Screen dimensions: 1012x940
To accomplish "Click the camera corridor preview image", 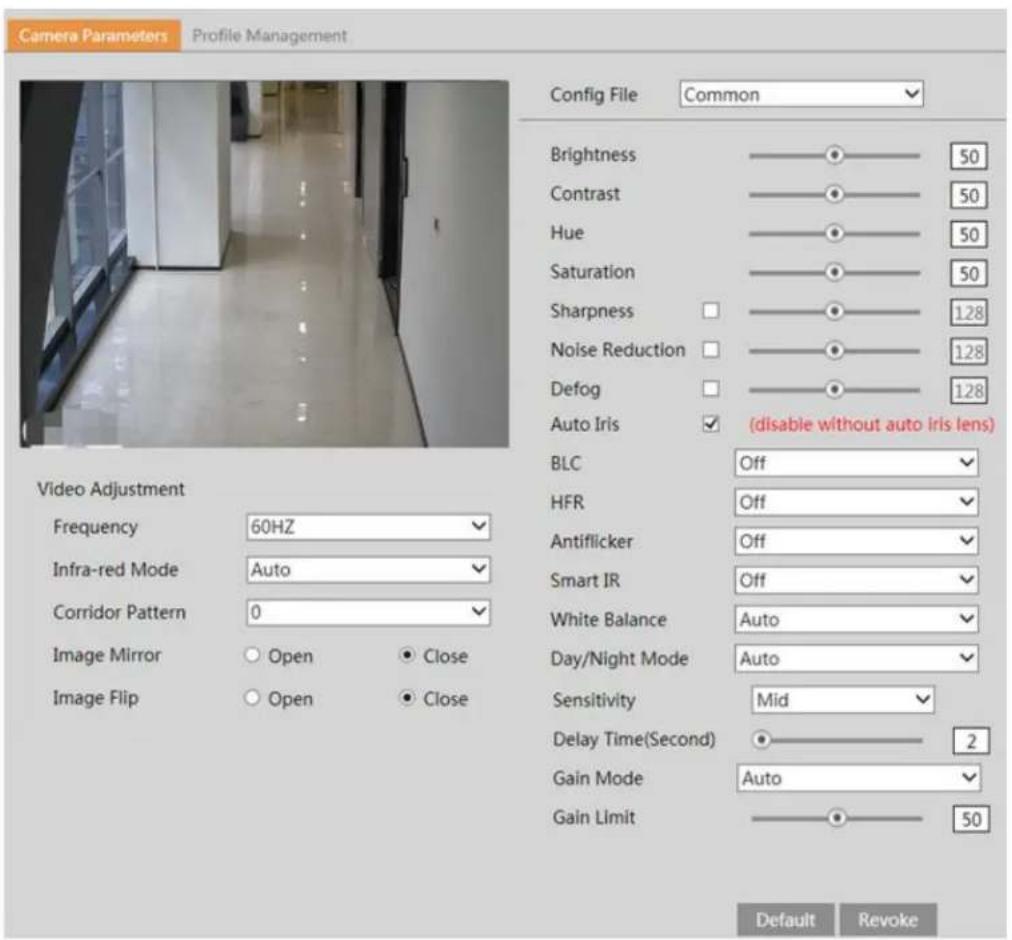I will click(x=265, y=264).
